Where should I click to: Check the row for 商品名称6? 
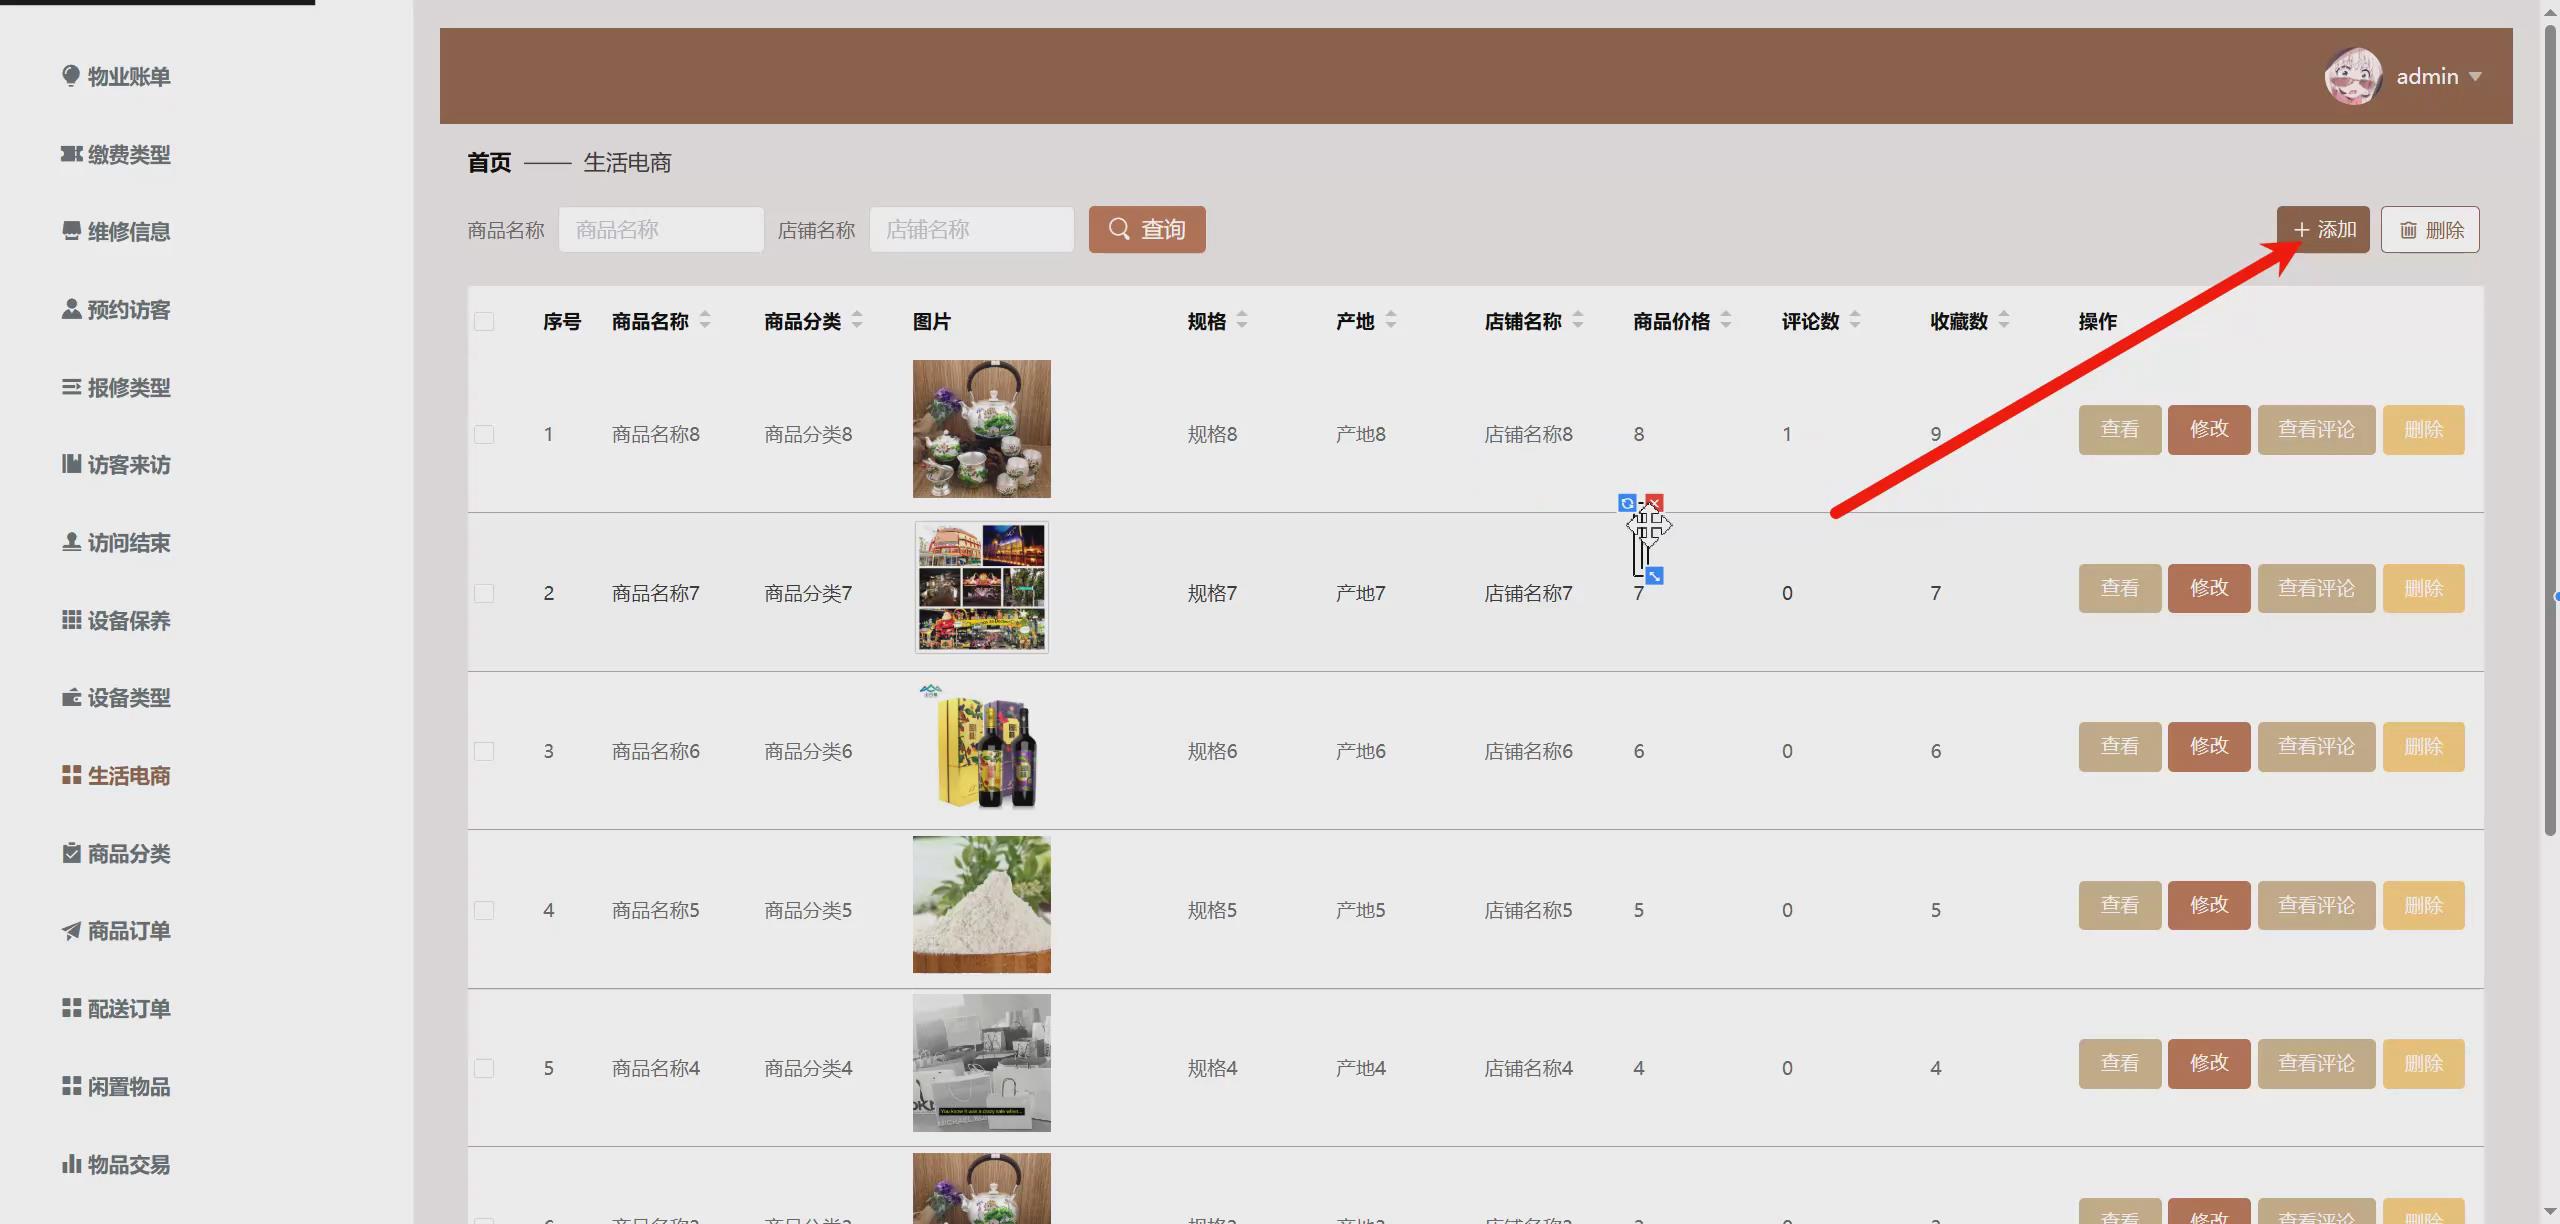point(484,751)
